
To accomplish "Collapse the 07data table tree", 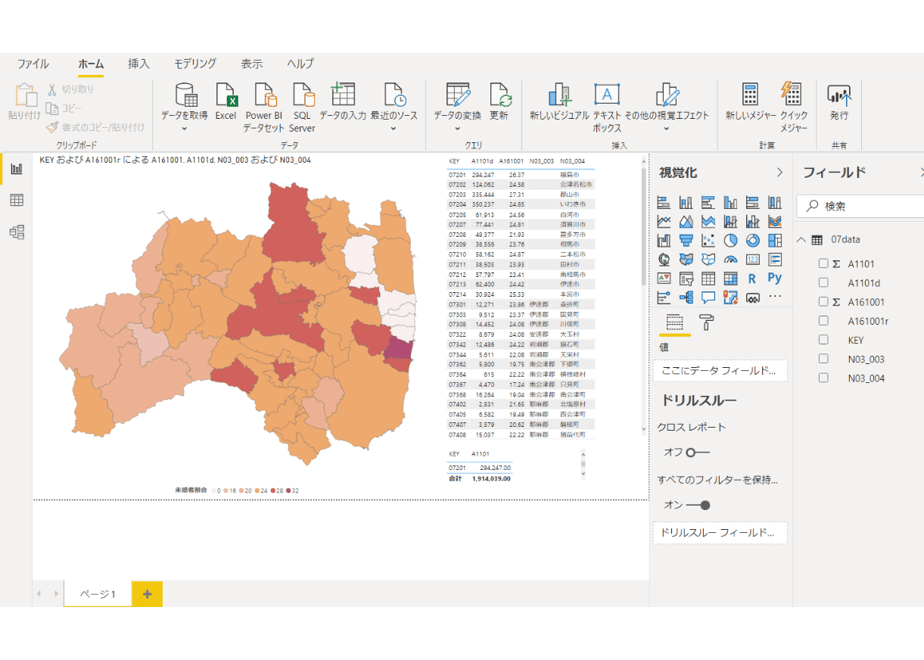I will tap(801, 239).
